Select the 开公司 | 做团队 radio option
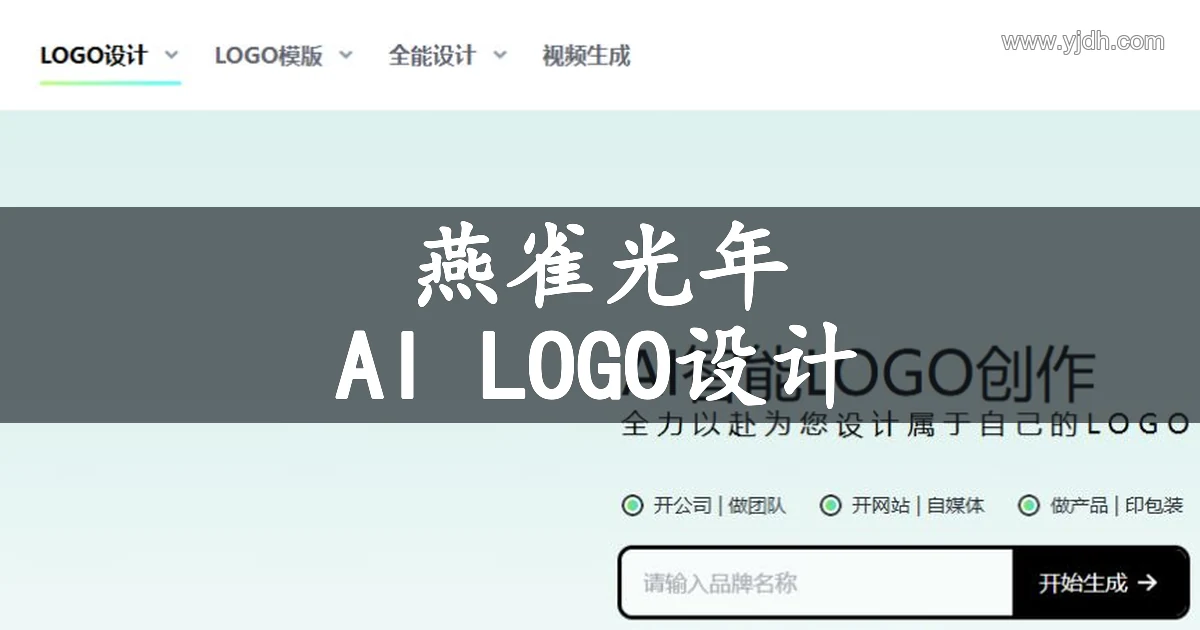Image resolution: width=1200 pixels, height=630 pixels. (632, 505)
